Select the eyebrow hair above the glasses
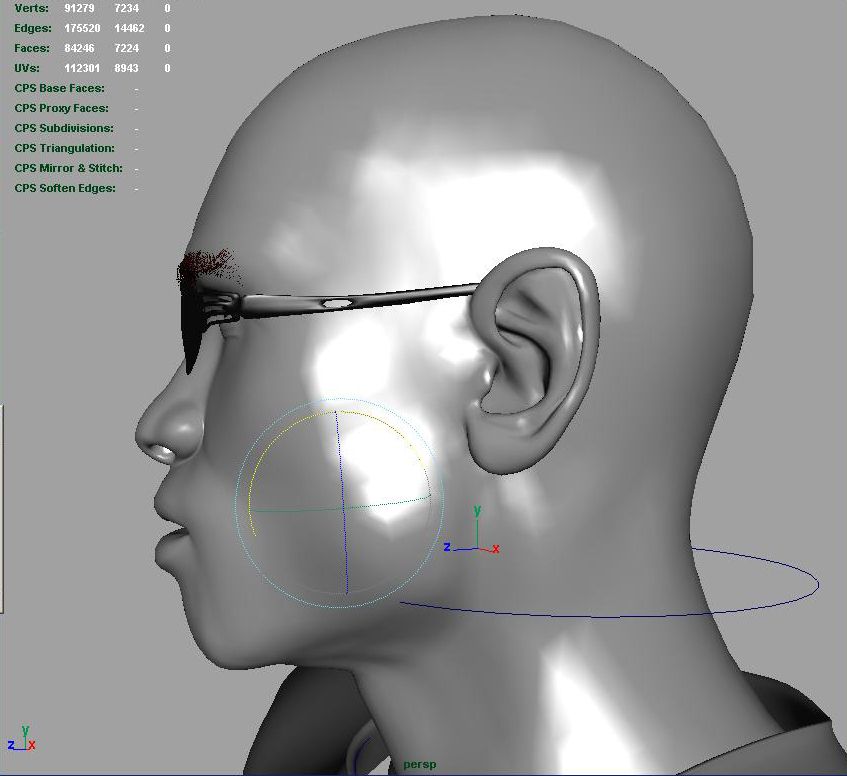The image size is (847, 776). click(x=208, y=268)
